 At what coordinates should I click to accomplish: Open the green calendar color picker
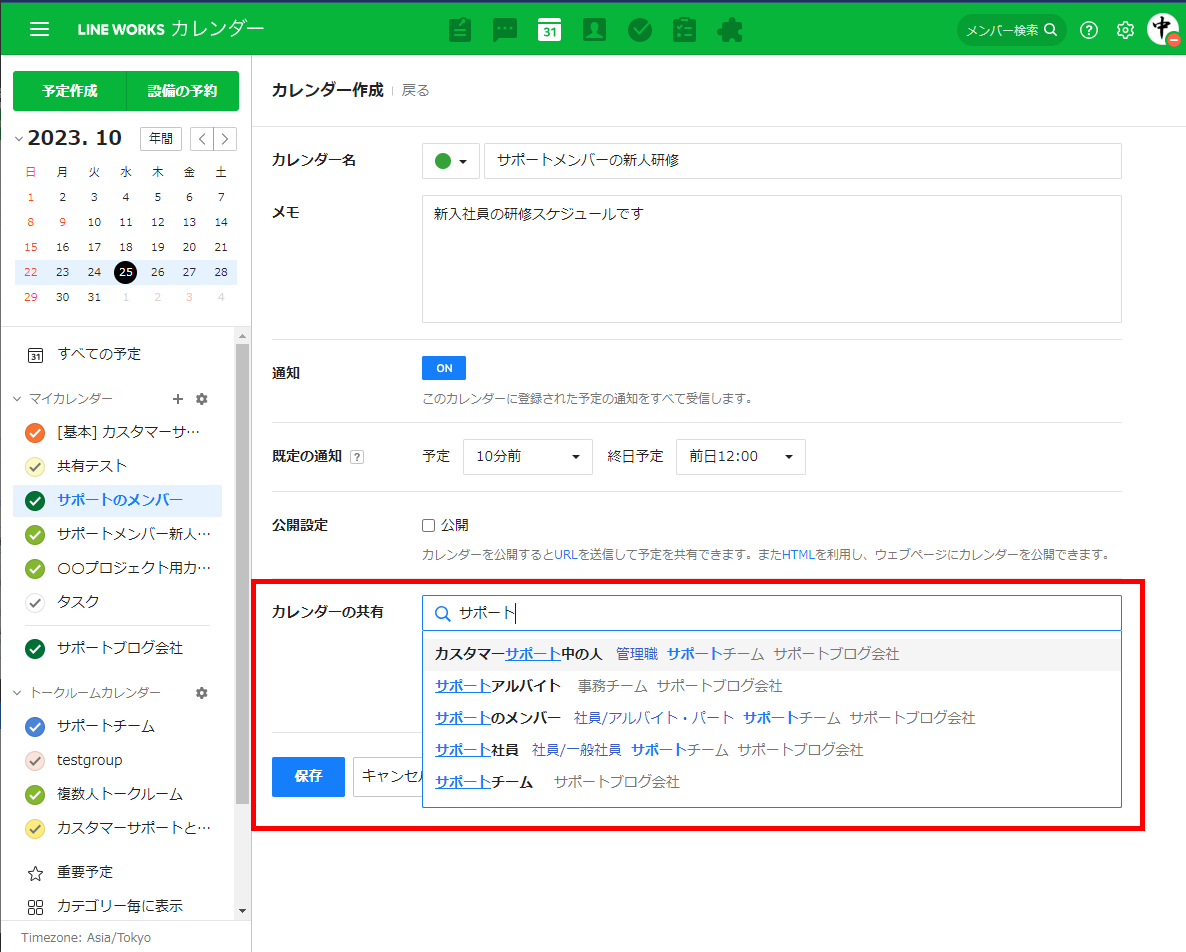click(451, 161)
